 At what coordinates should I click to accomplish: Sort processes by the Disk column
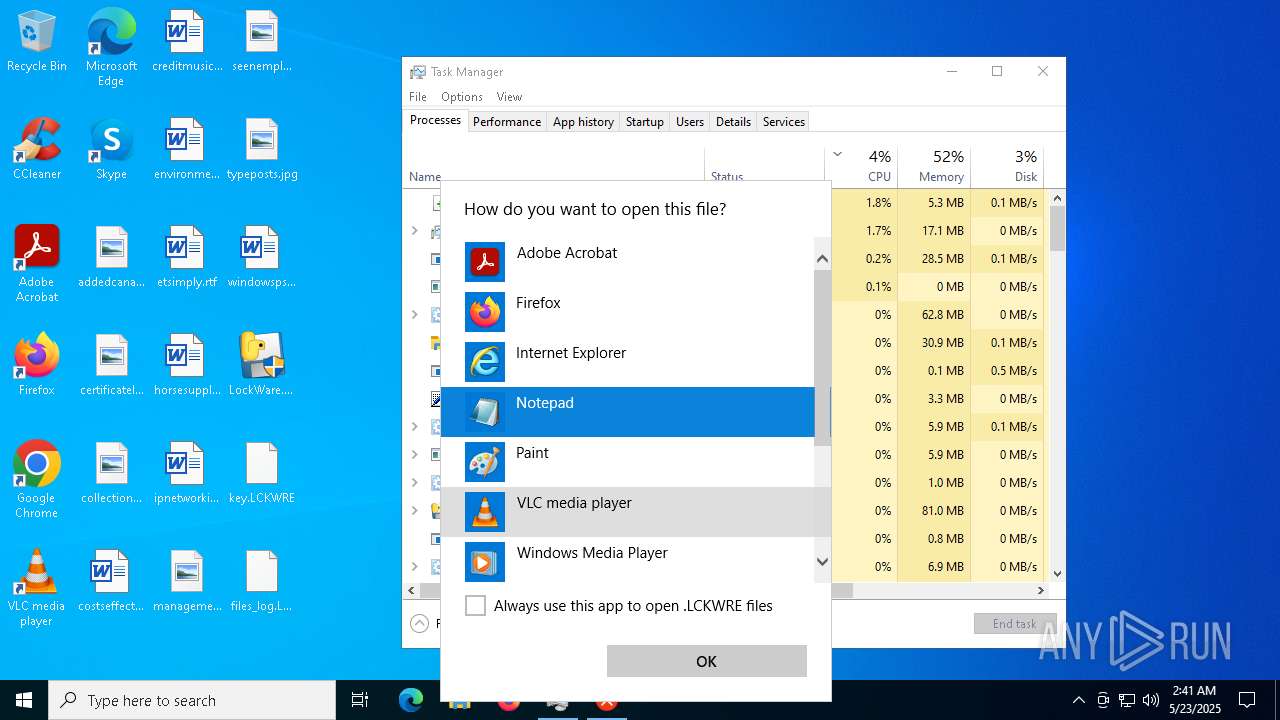click(x=1007, y=167)
